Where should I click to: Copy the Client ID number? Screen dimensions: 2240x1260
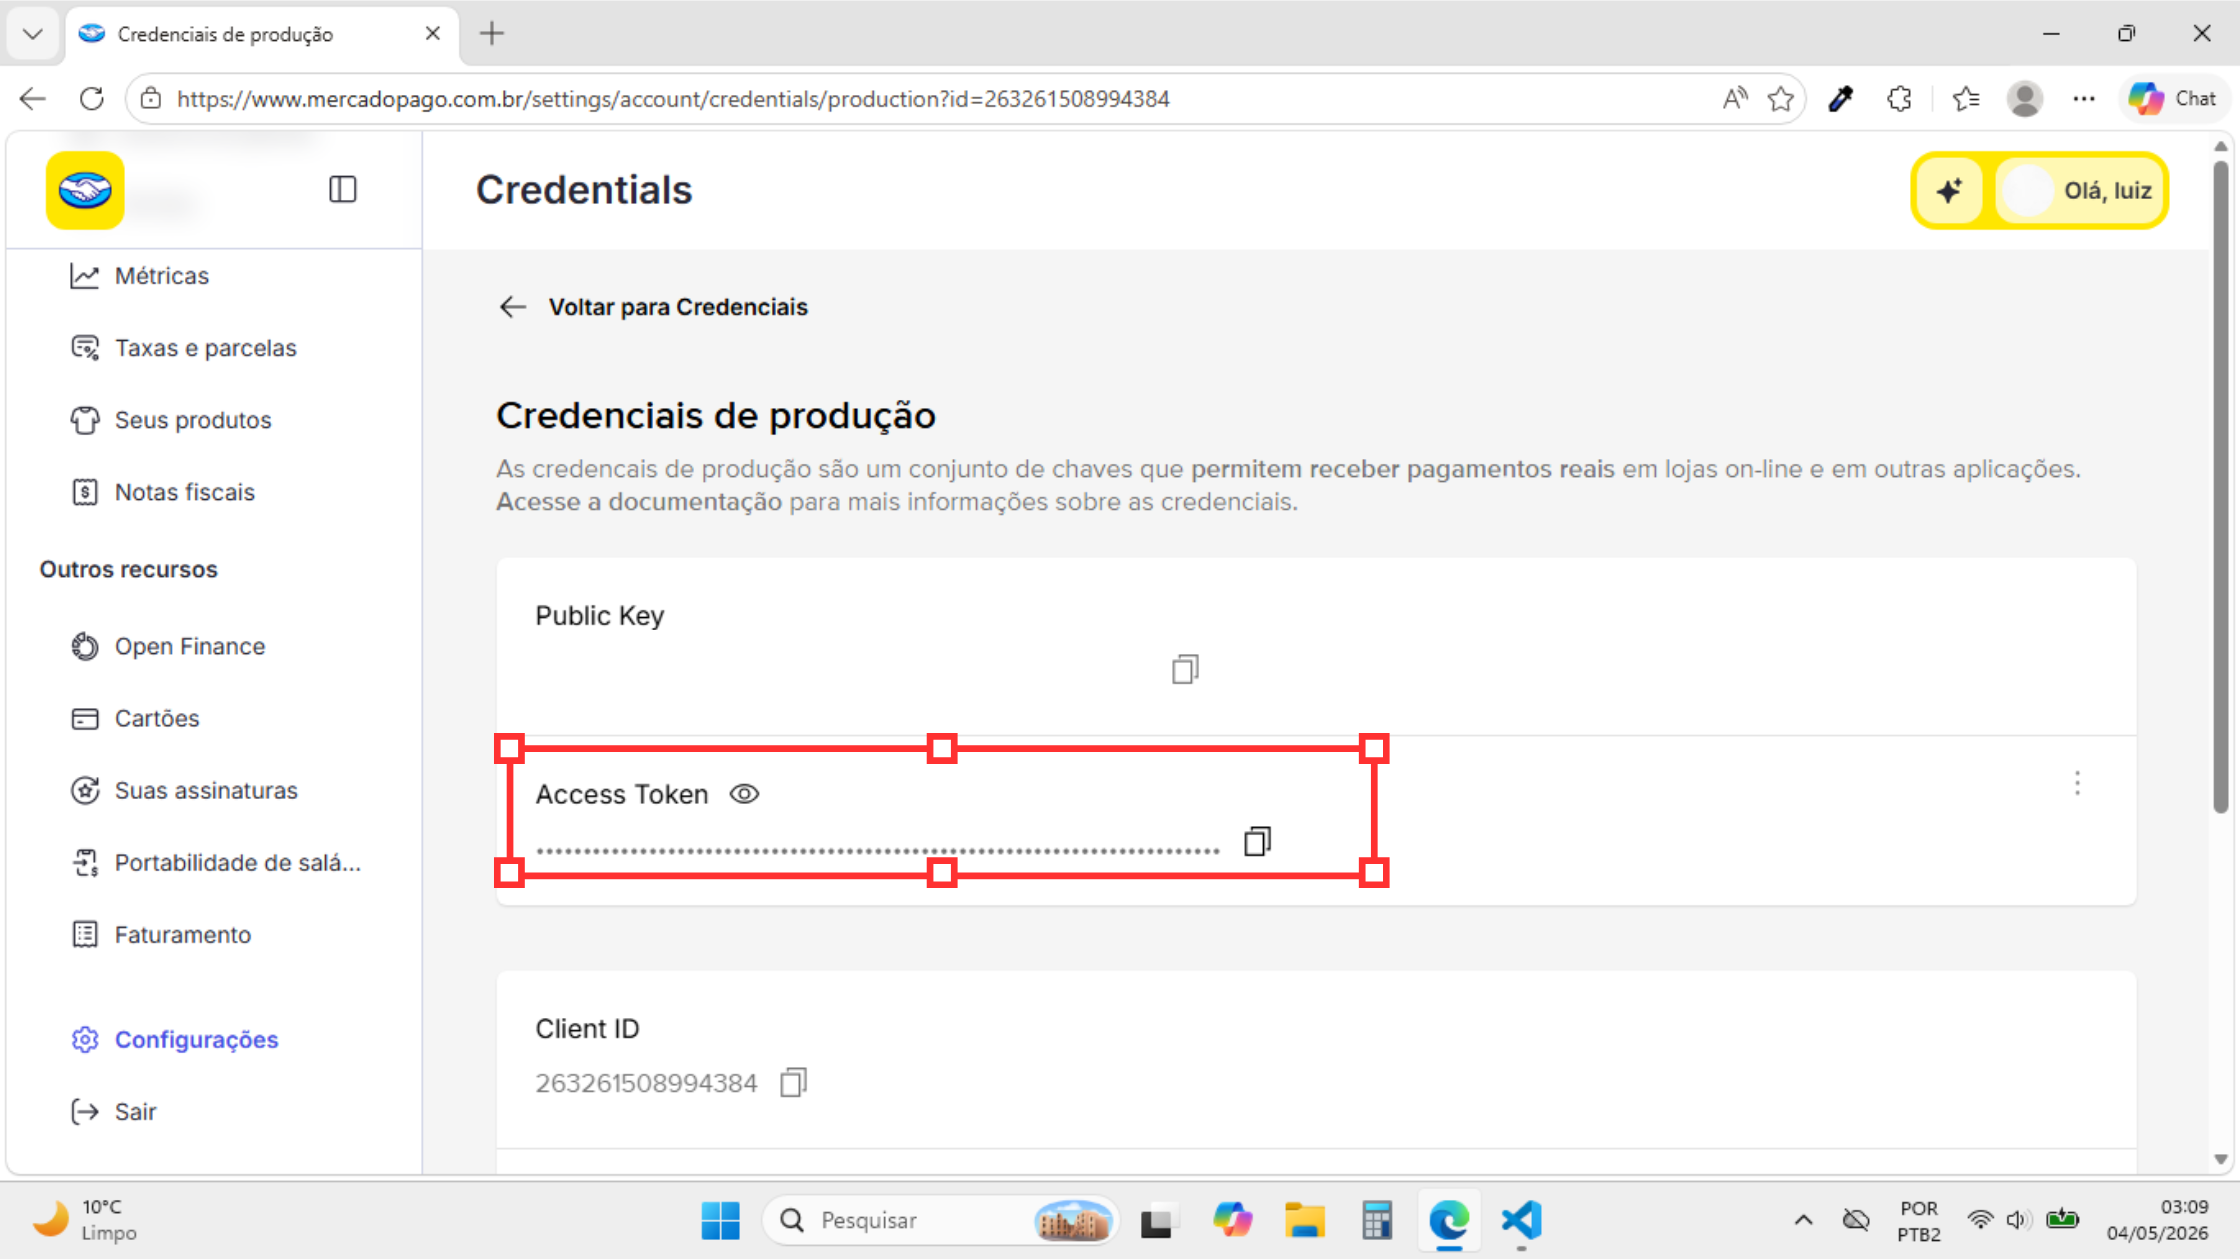click(x=793, y=1082)
